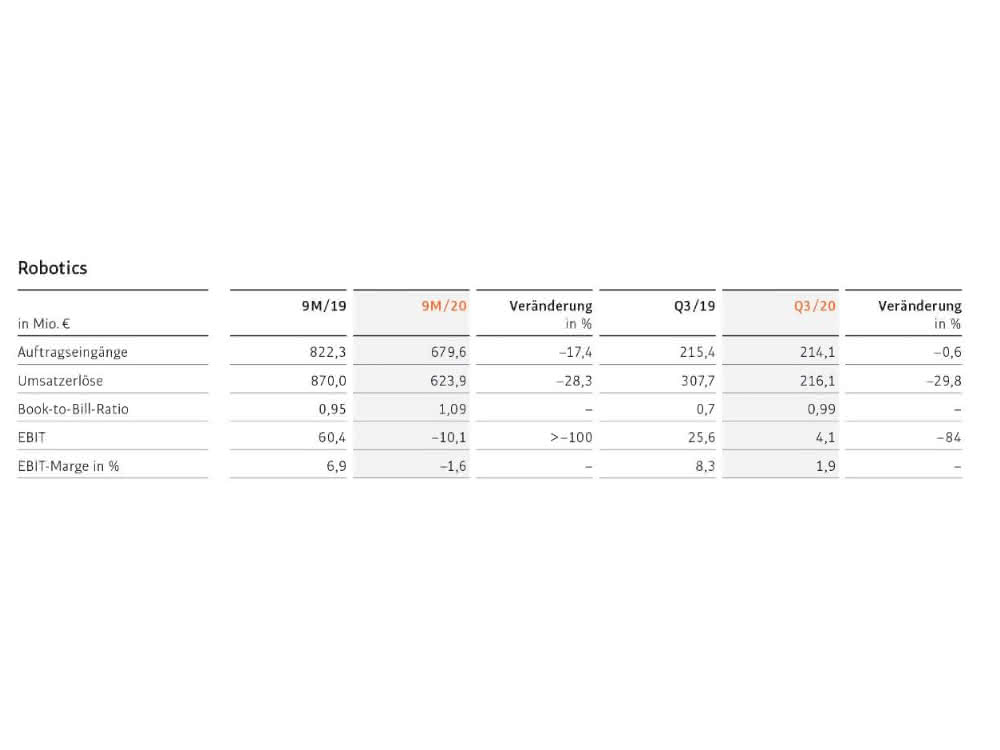This screenshot has width=1000, height=750.
Task: Select the EBIT-Marge in % row label
Action: click(x=68, y=466)
